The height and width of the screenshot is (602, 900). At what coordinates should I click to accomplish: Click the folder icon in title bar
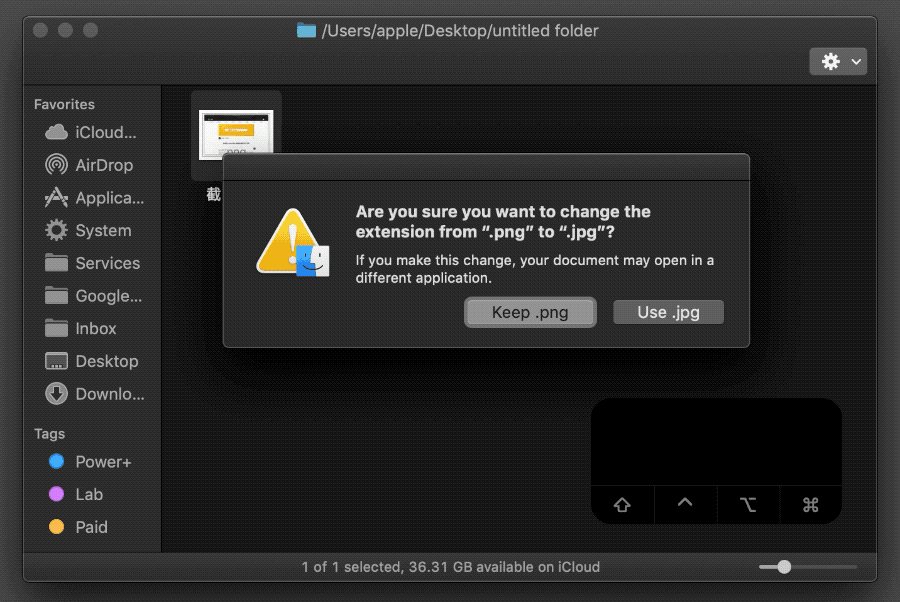[307, 30]
